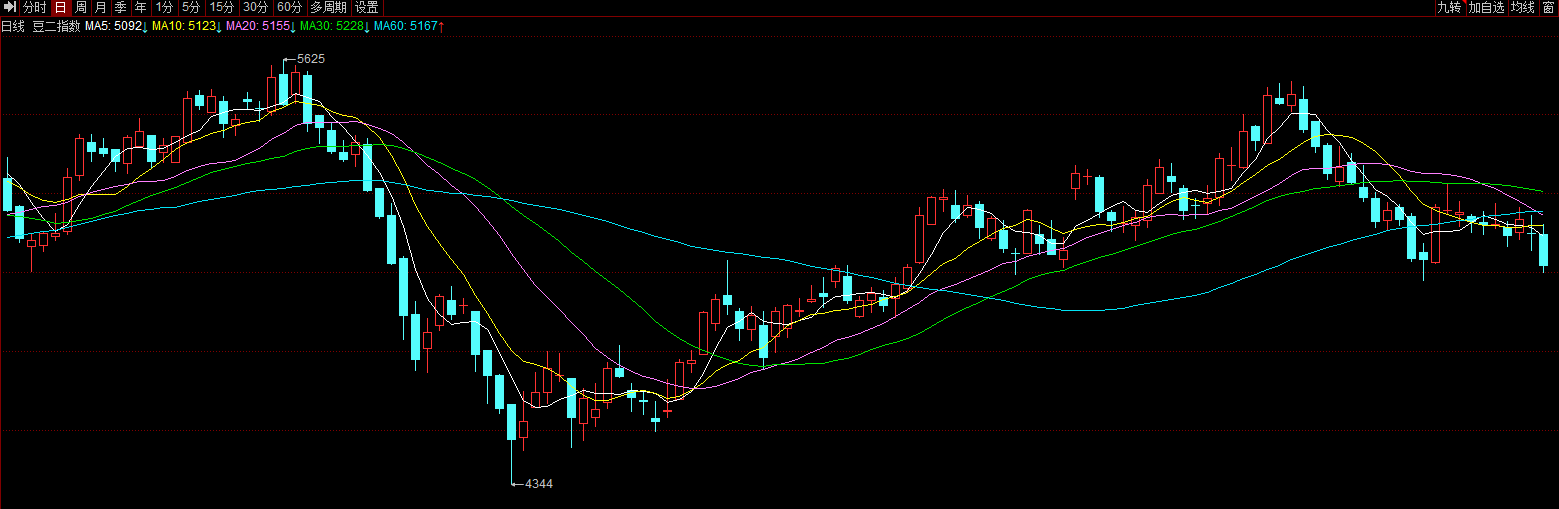The height and width of the screenshot is (509, 1559).
Task: Select the 60分 period tab
Action: 290,7
